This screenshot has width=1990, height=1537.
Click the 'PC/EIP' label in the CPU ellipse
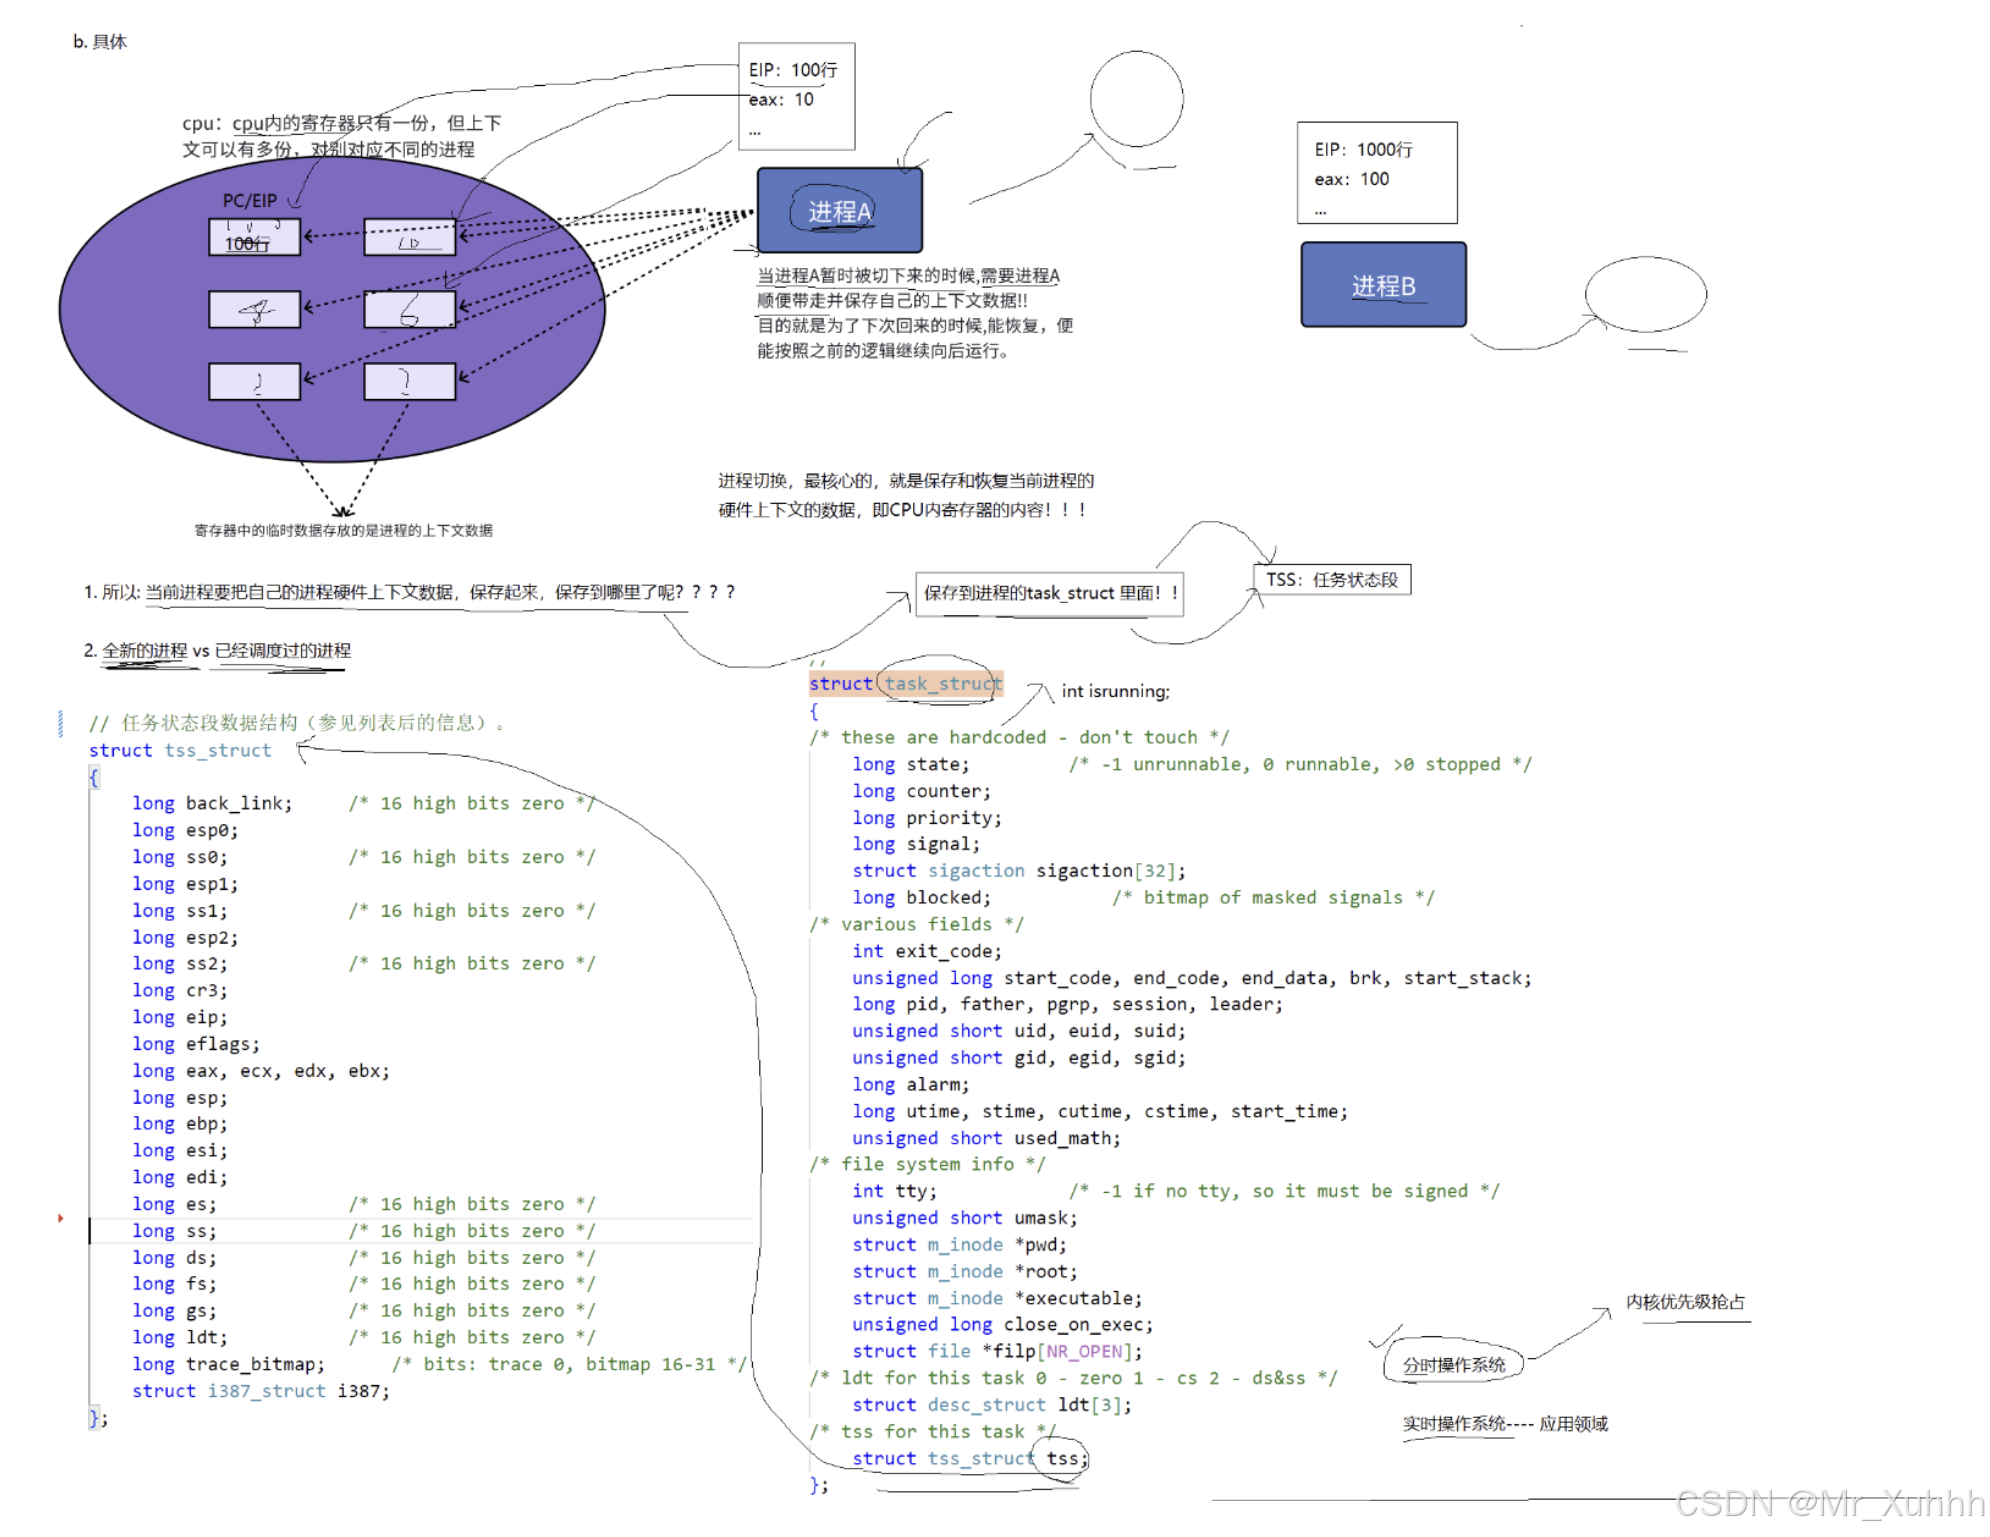[x=250, y=201]
